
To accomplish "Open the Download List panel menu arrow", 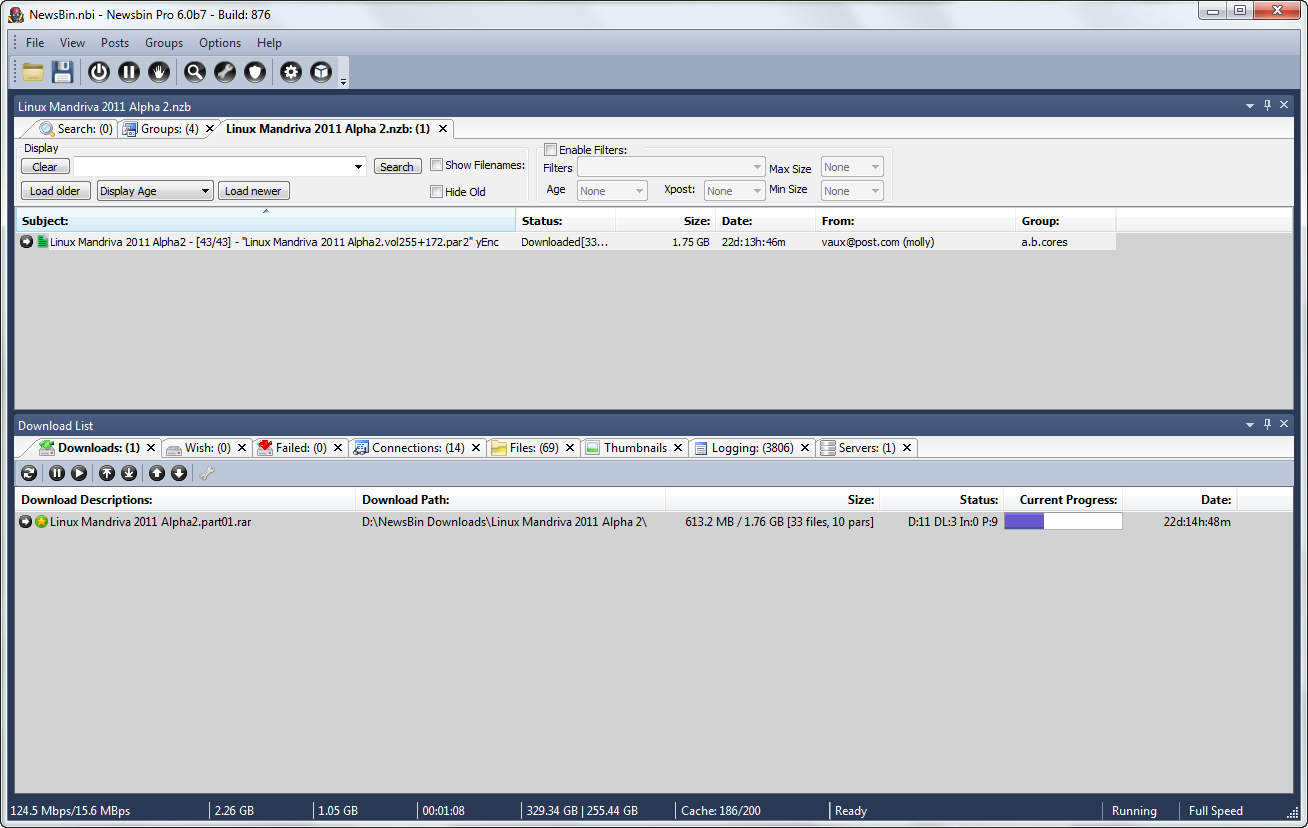I will 1249,425.
